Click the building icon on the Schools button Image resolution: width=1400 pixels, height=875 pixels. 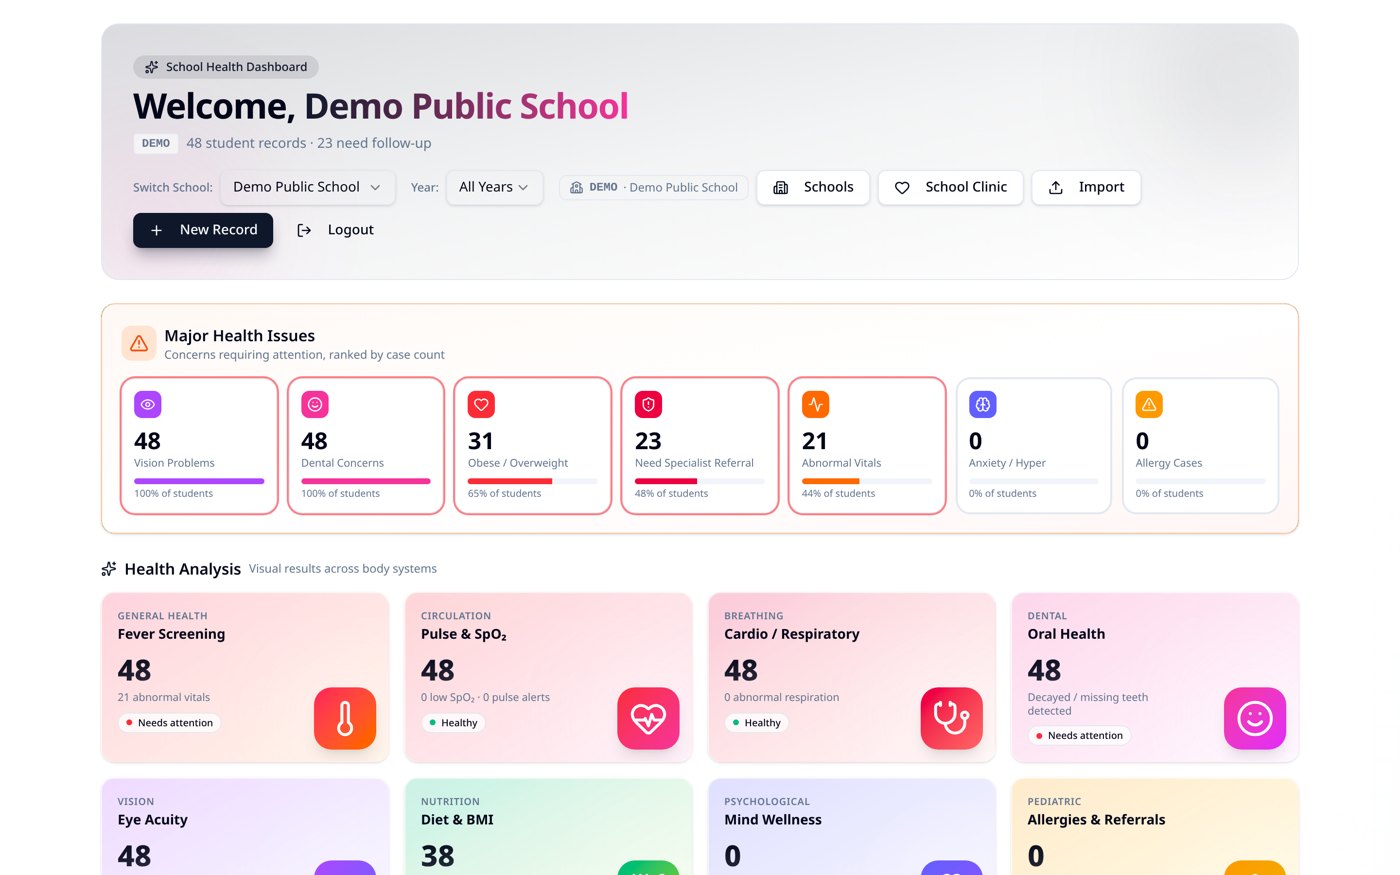[781, 187]
